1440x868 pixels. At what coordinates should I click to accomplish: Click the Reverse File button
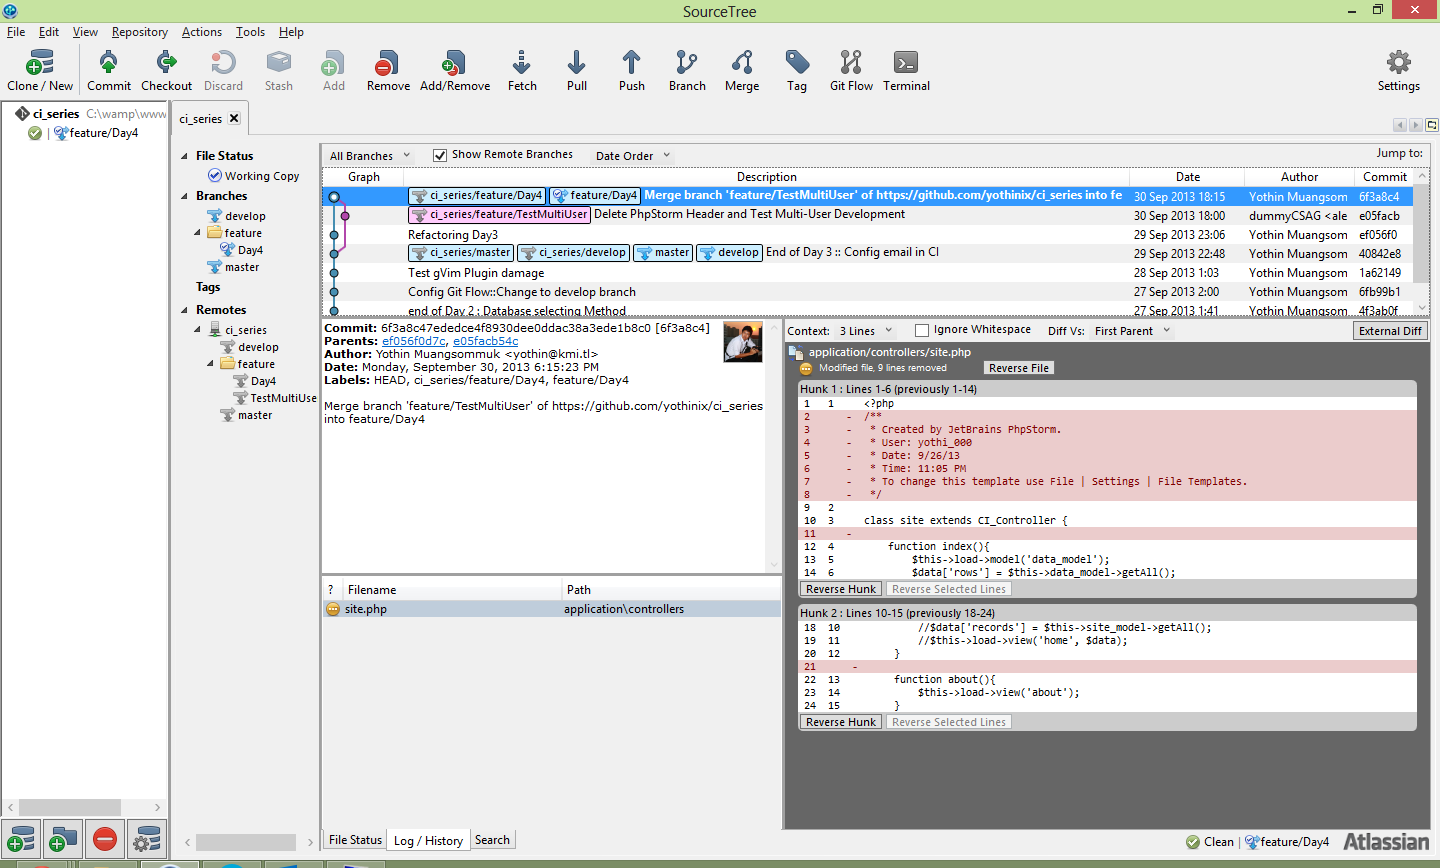point(1019,368)
